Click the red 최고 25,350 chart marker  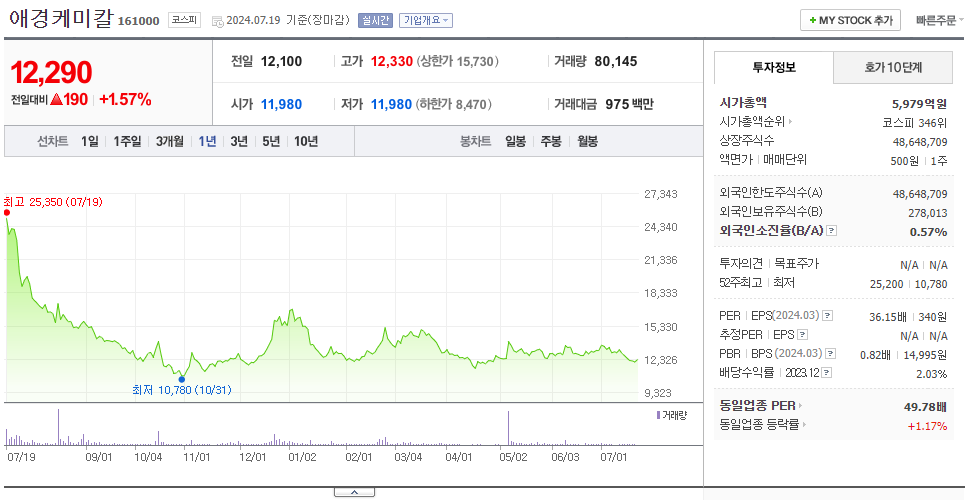[7, 212]
